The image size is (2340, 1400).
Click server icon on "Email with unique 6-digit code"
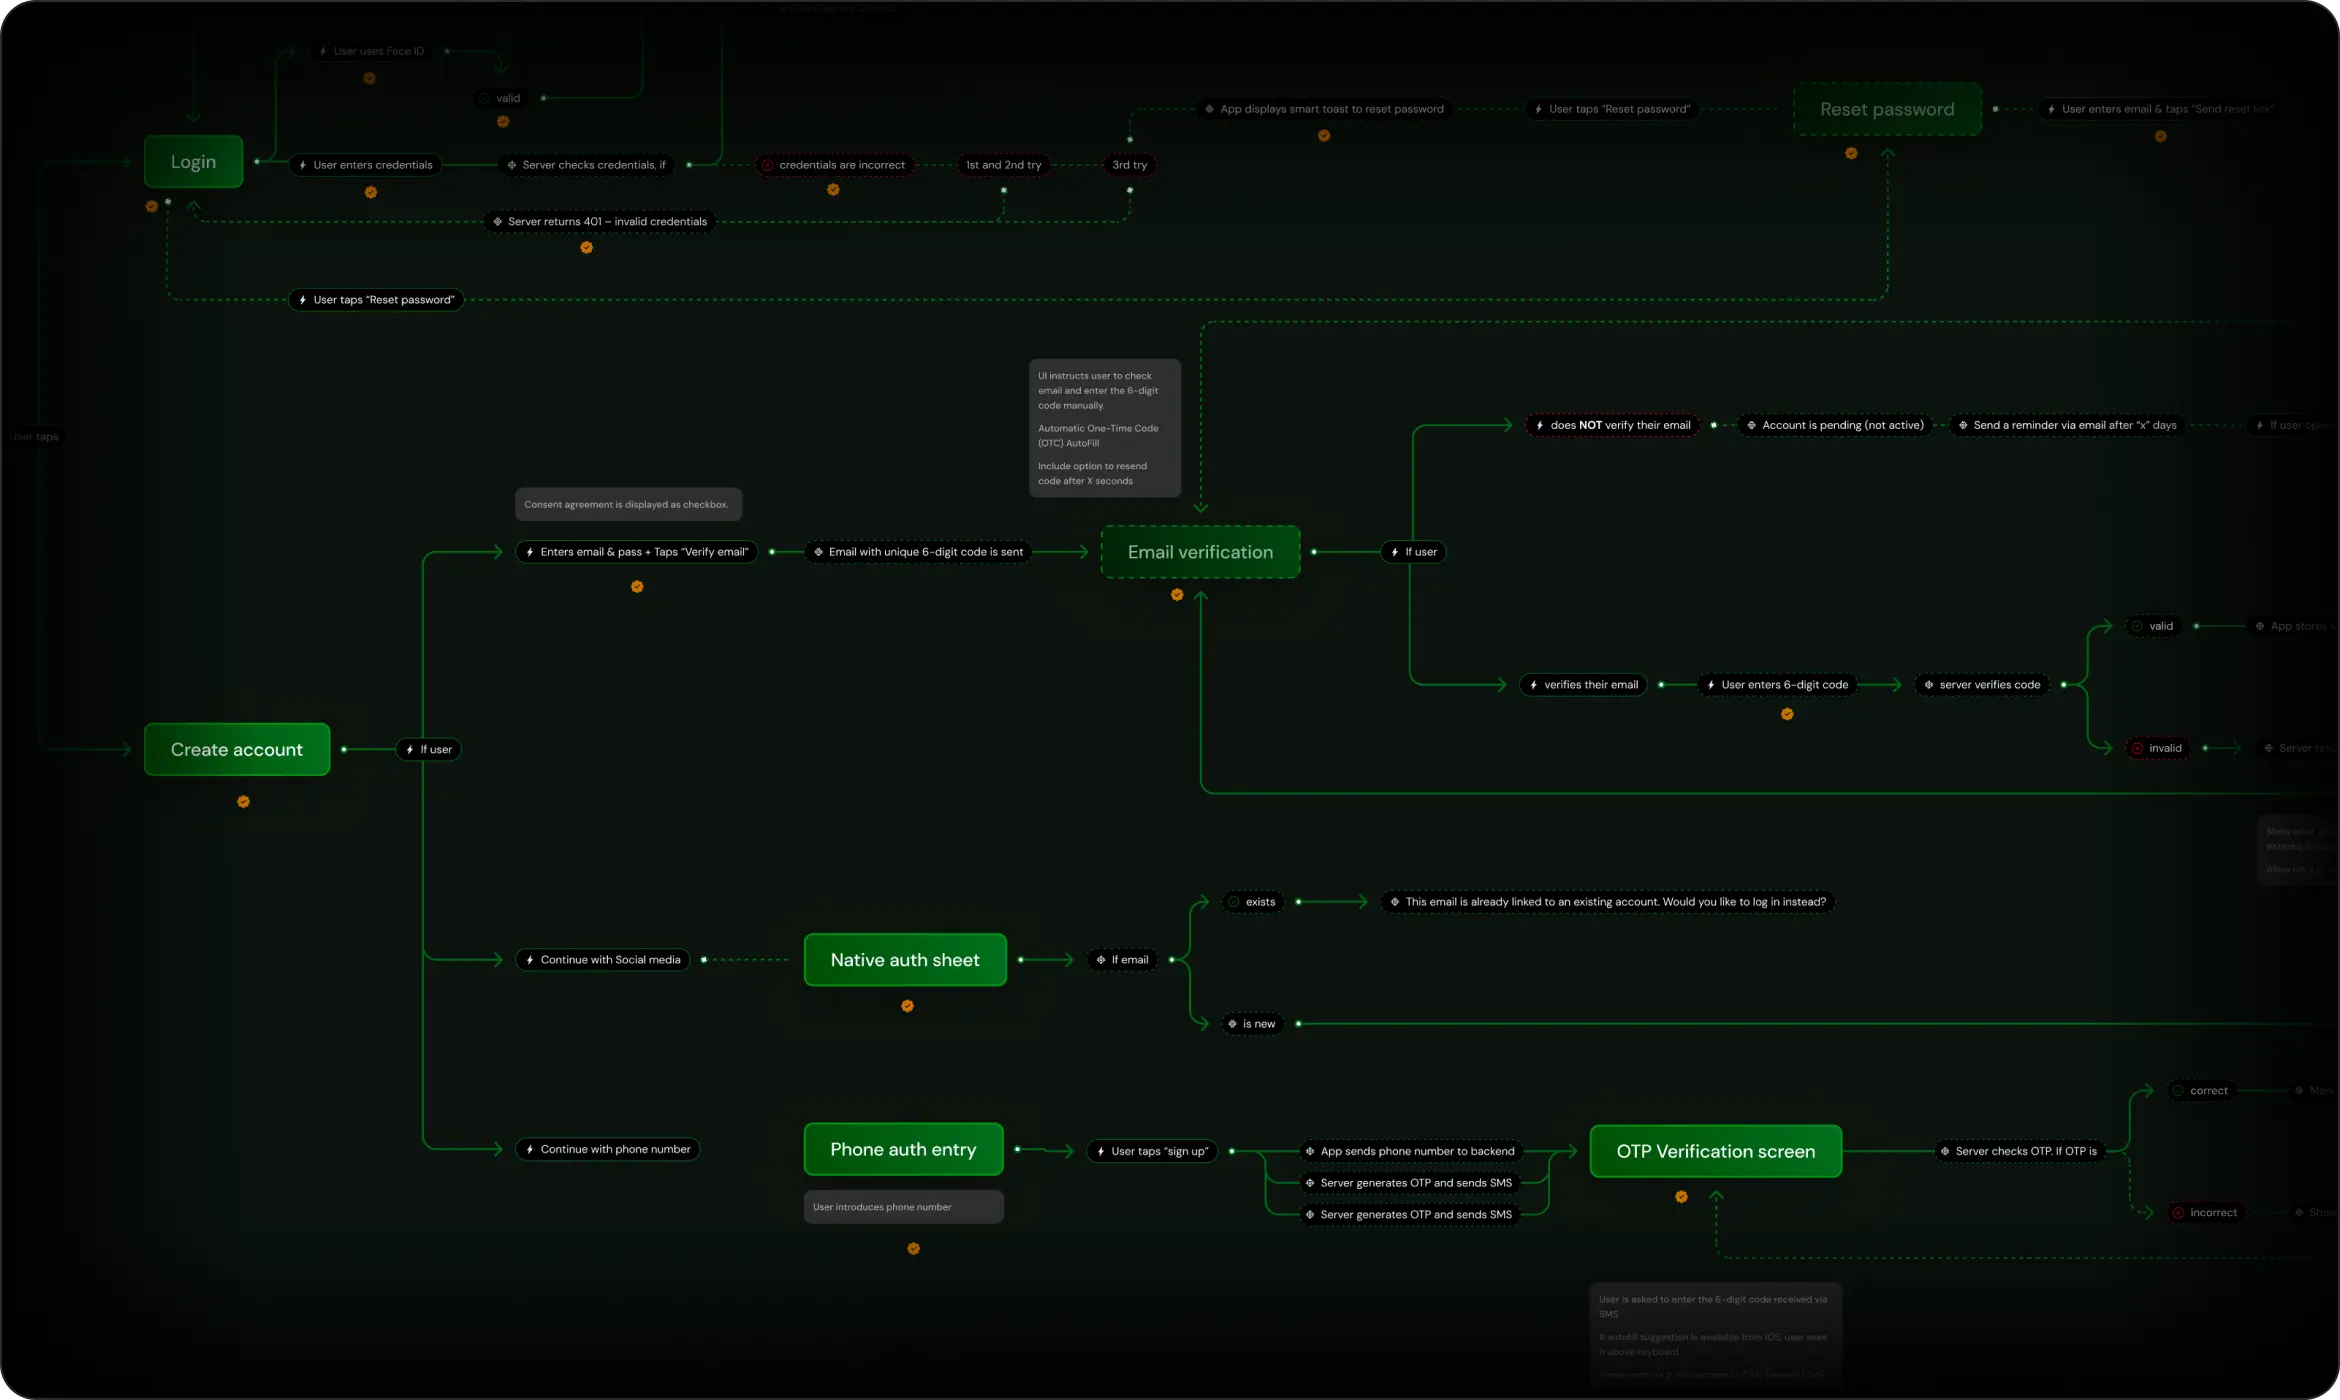(818, 552)
